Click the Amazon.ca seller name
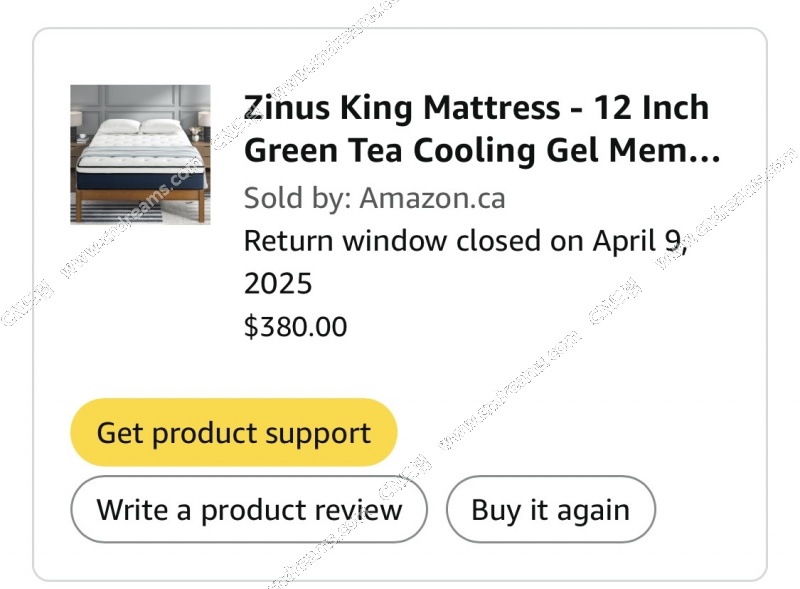Viewport: 800px width, 589px height. [432, 198]
